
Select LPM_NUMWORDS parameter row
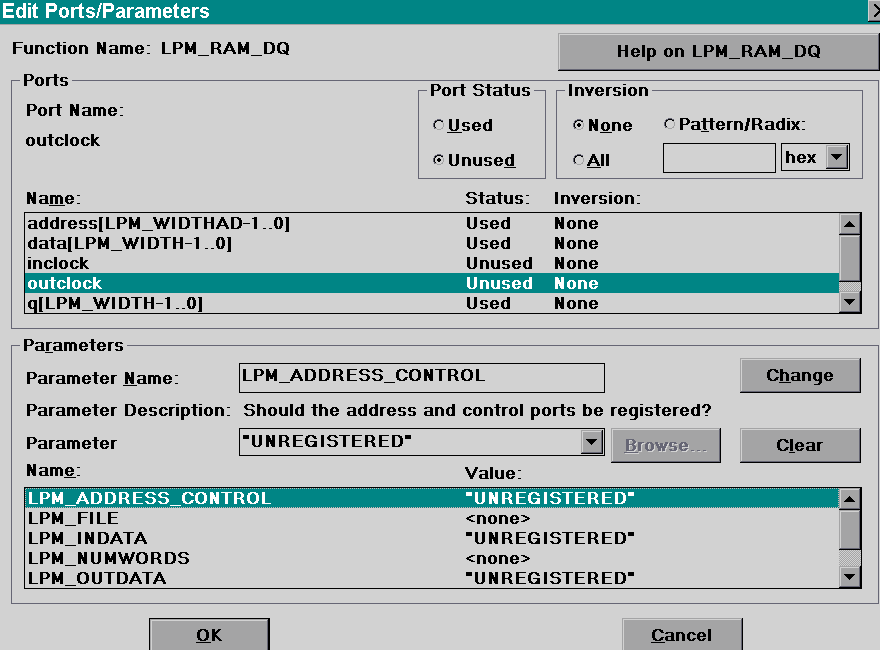coord(432,559)
